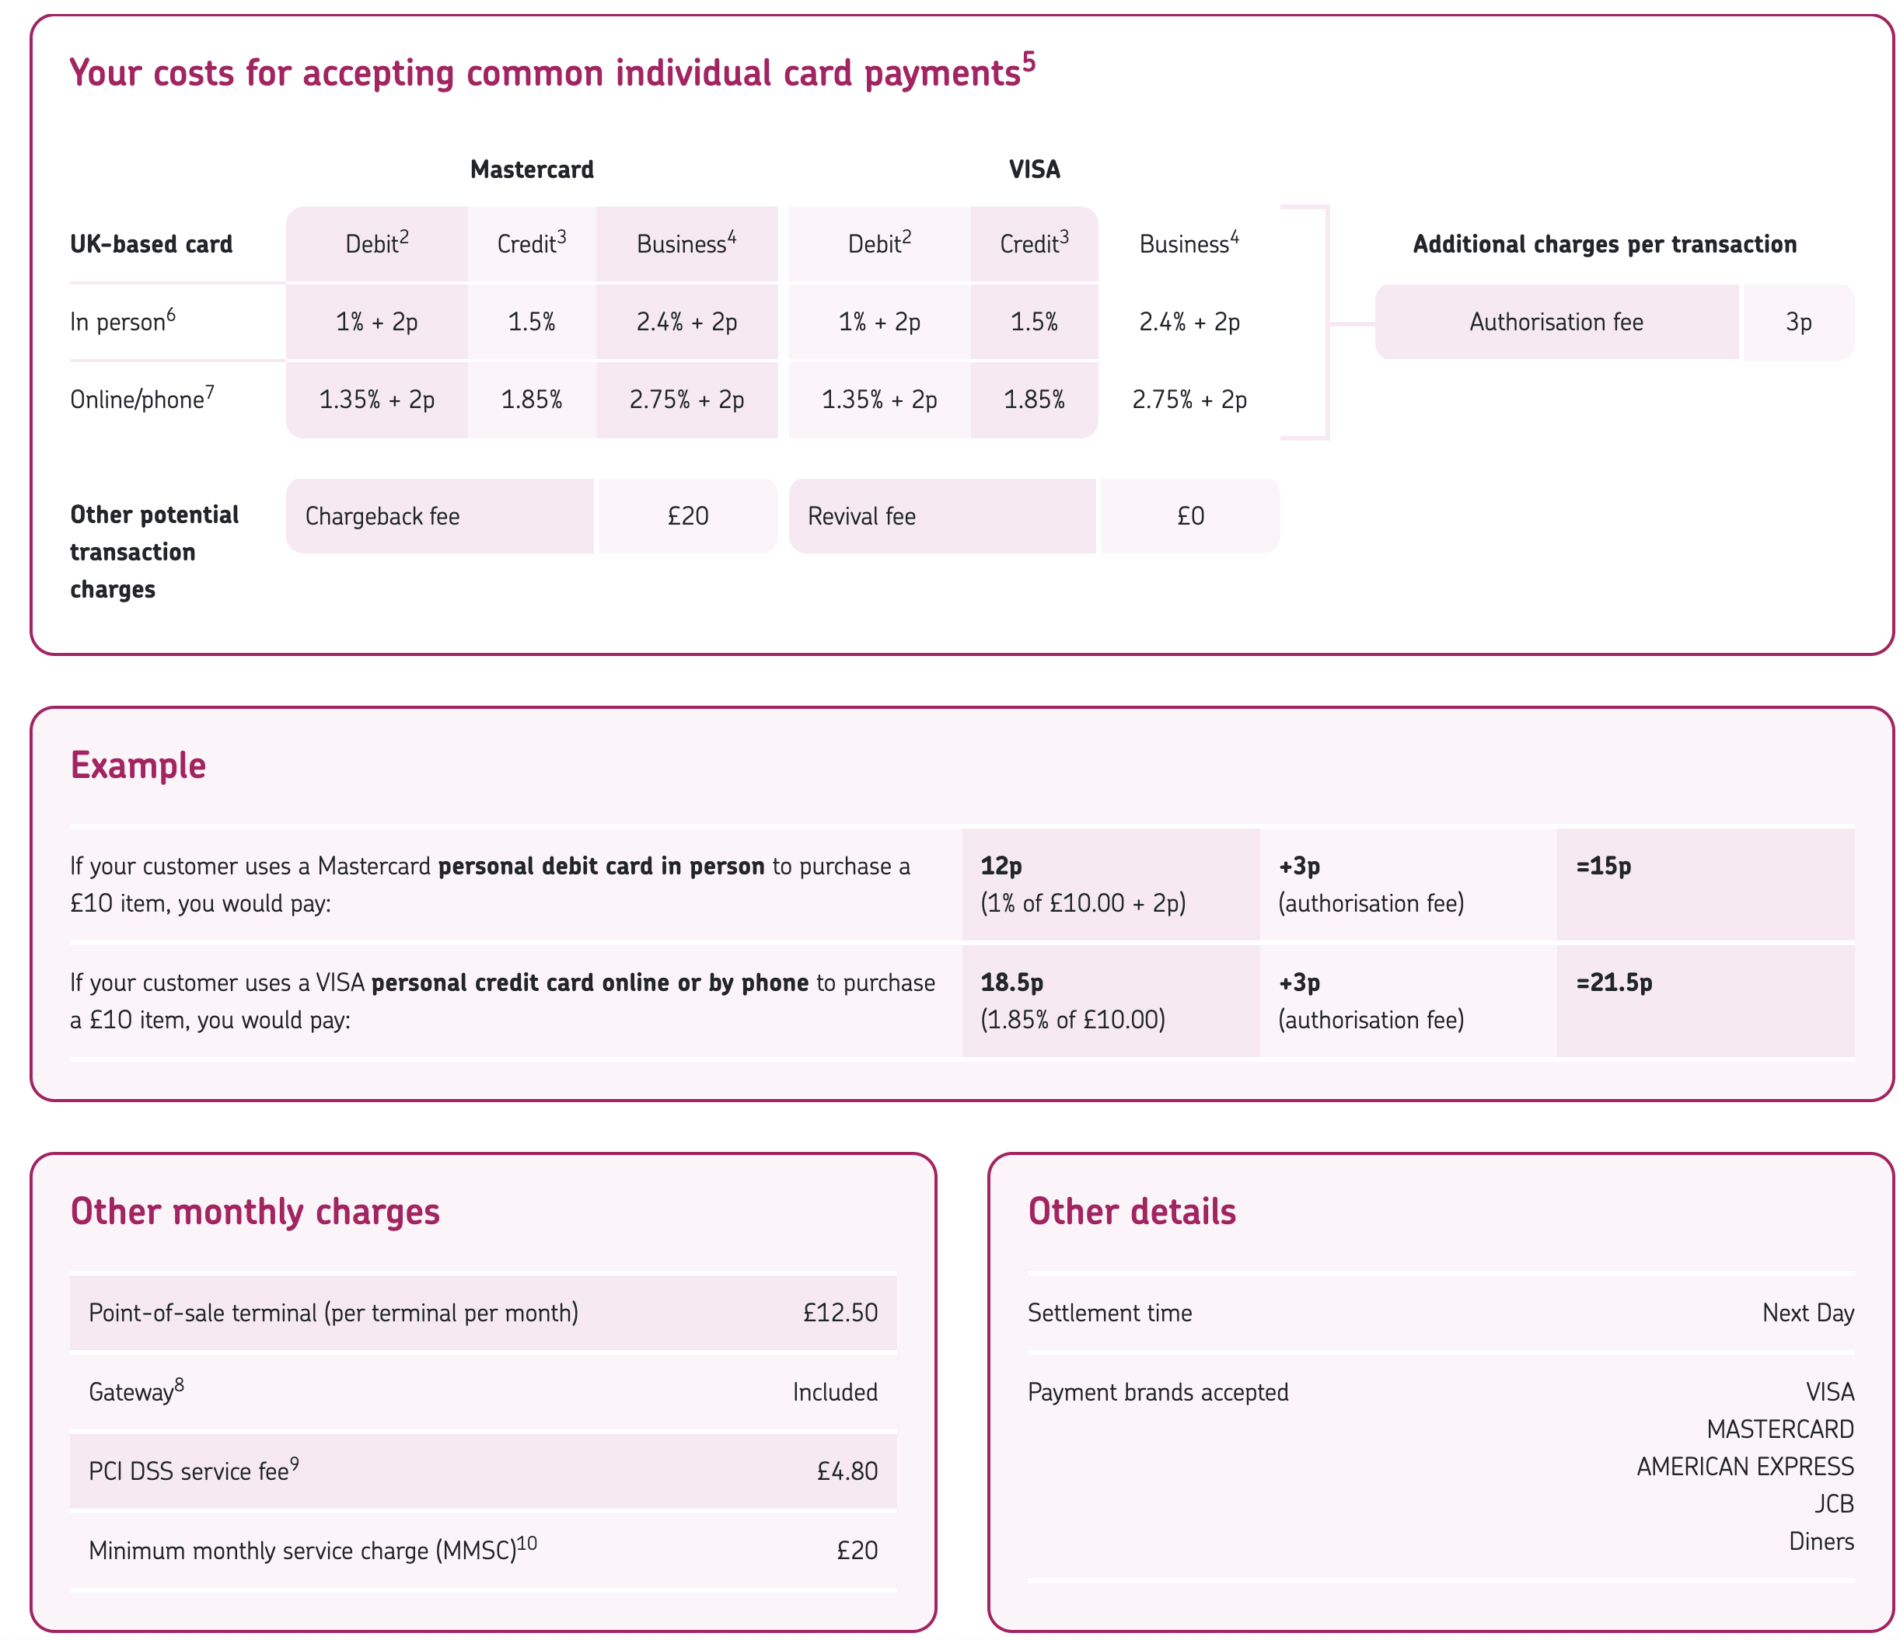This screenshot has height=1640, width=1900.
Task: Click VISA online/phone debit rate cell
Action: (879, 400)
